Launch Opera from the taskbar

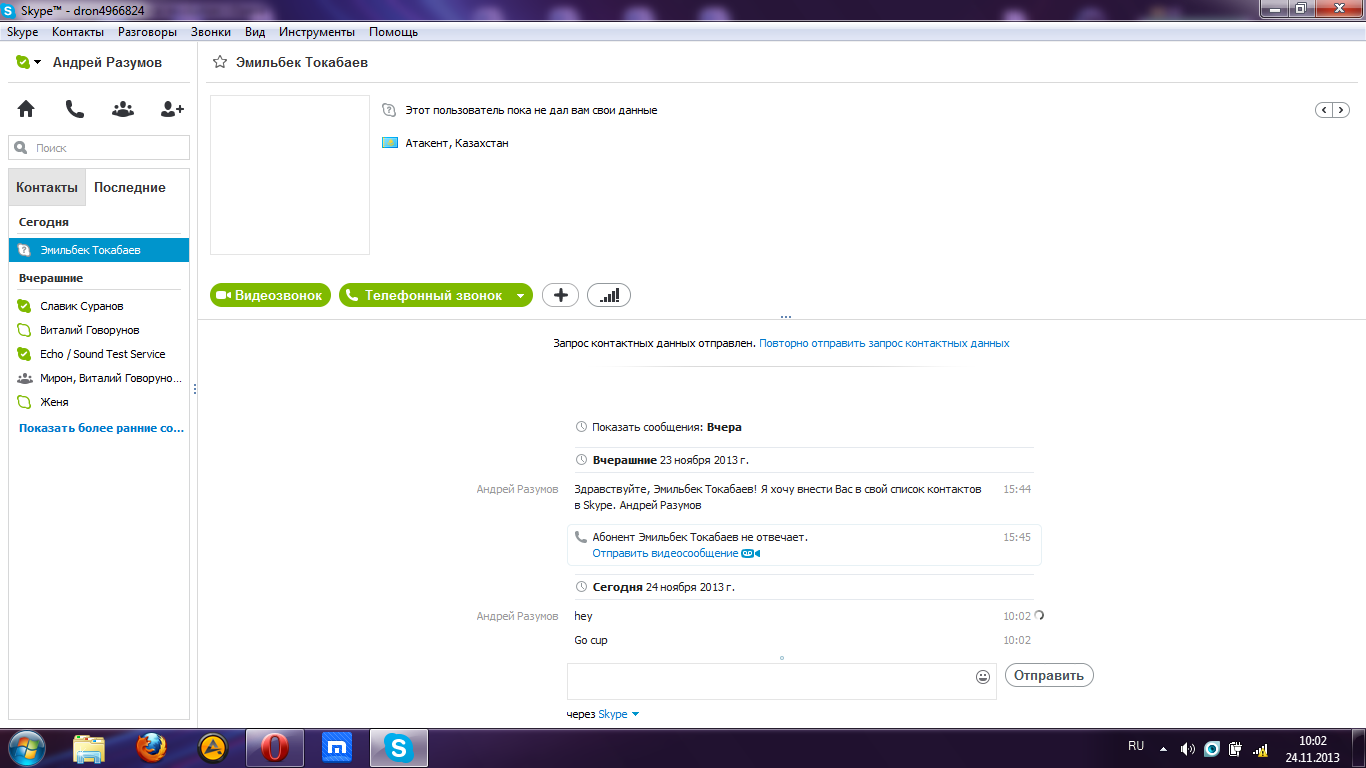[x=275, y=748]
